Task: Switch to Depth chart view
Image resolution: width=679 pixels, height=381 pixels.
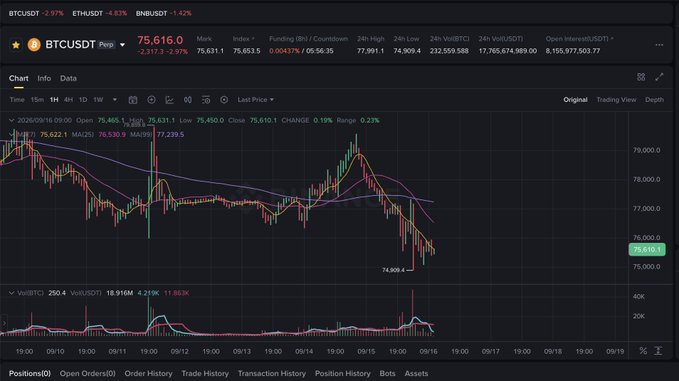Action: (x=654, y=100)
